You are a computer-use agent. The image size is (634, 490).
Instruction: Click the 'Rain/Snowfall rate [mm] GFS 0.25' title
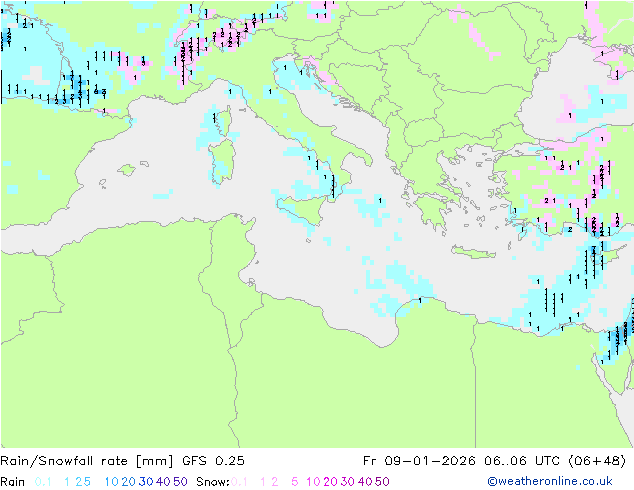coord(122,461)
